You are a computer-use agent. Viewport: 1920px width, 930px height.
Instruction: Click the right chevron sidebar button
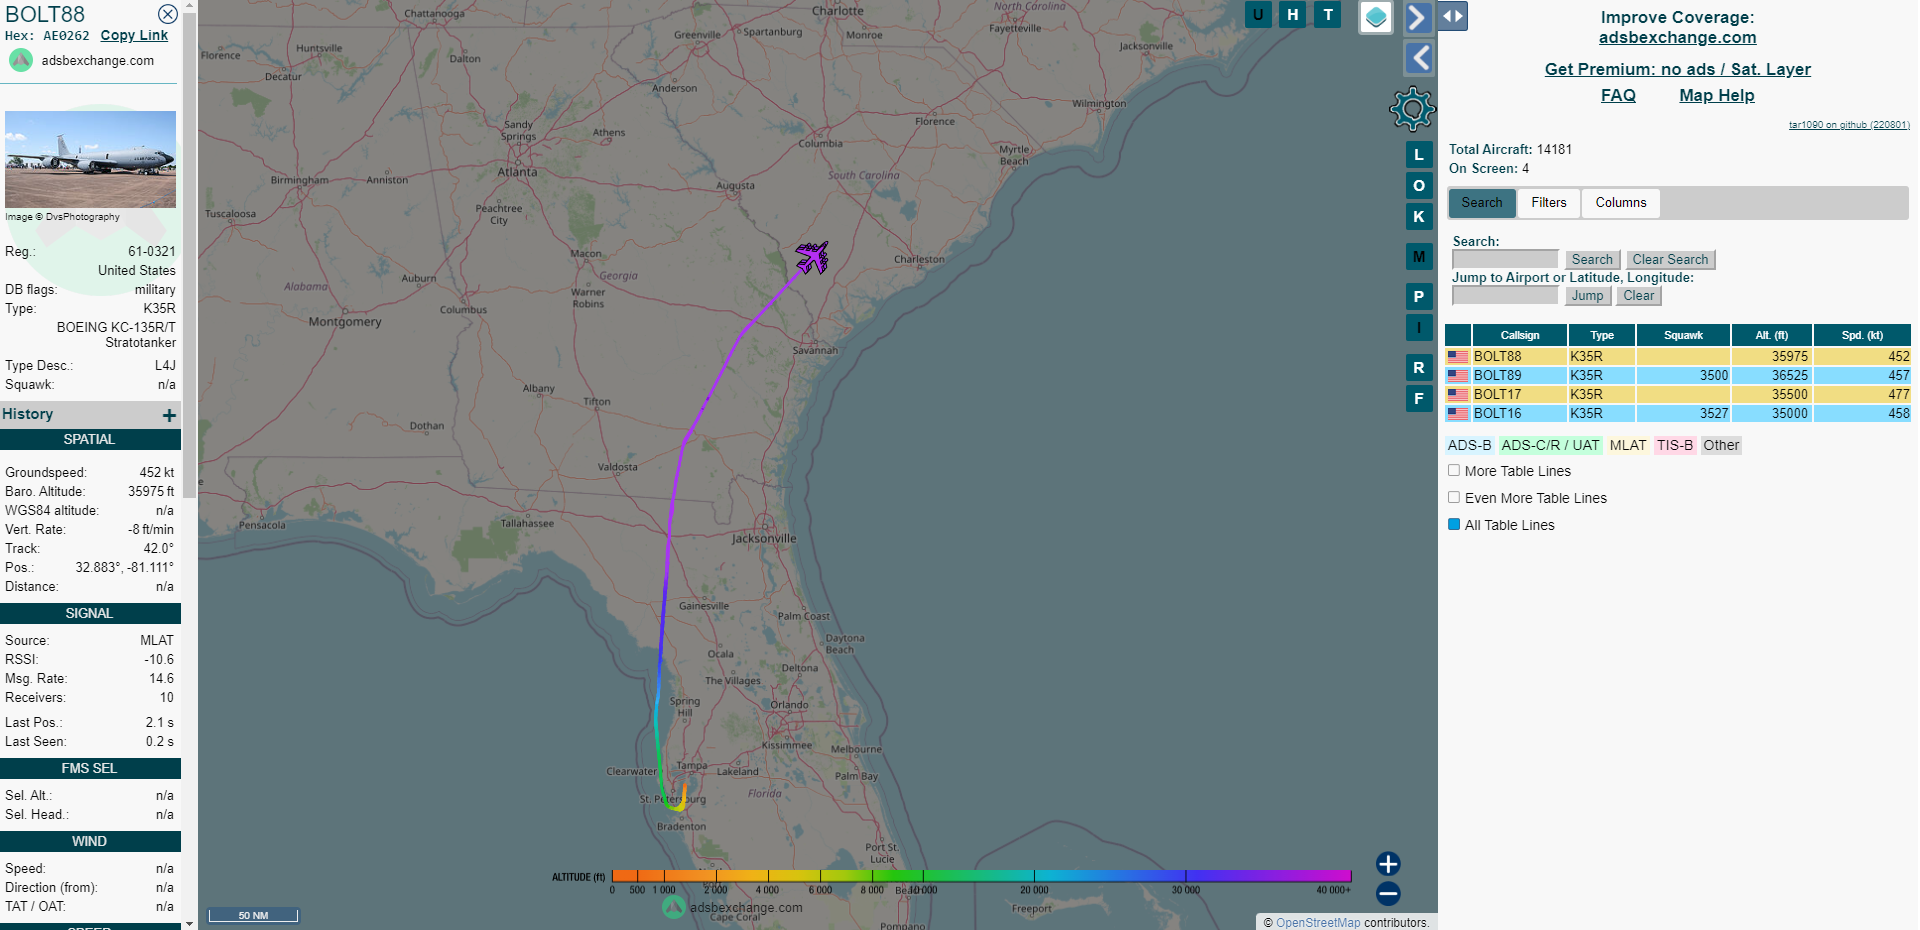(x=1418, y=17)
